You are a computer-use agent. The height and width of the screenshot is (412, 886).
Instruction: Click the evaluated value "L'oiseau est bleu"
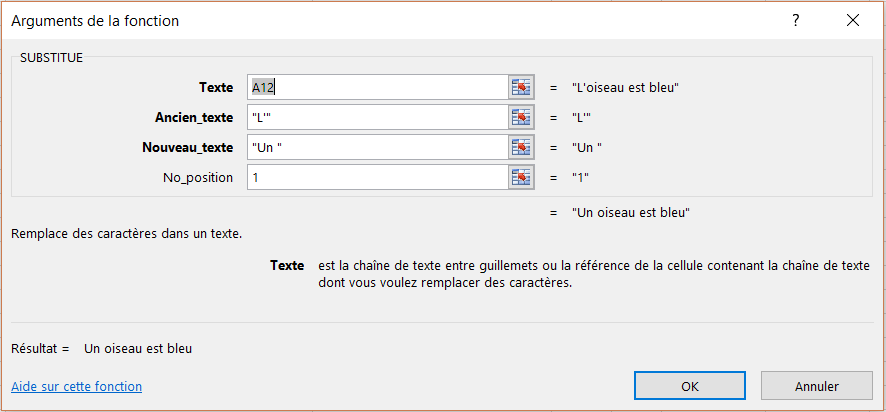625,87
